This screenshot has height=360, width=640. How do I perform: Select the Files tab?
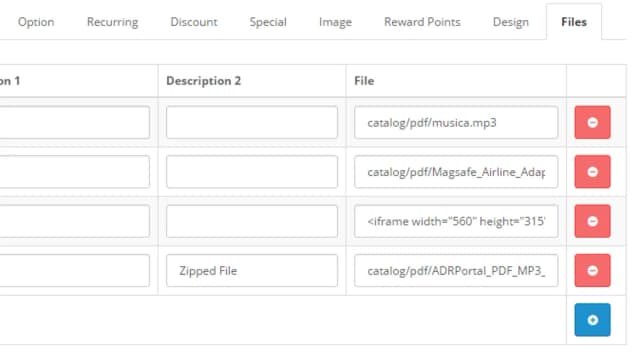click(574, 22)
